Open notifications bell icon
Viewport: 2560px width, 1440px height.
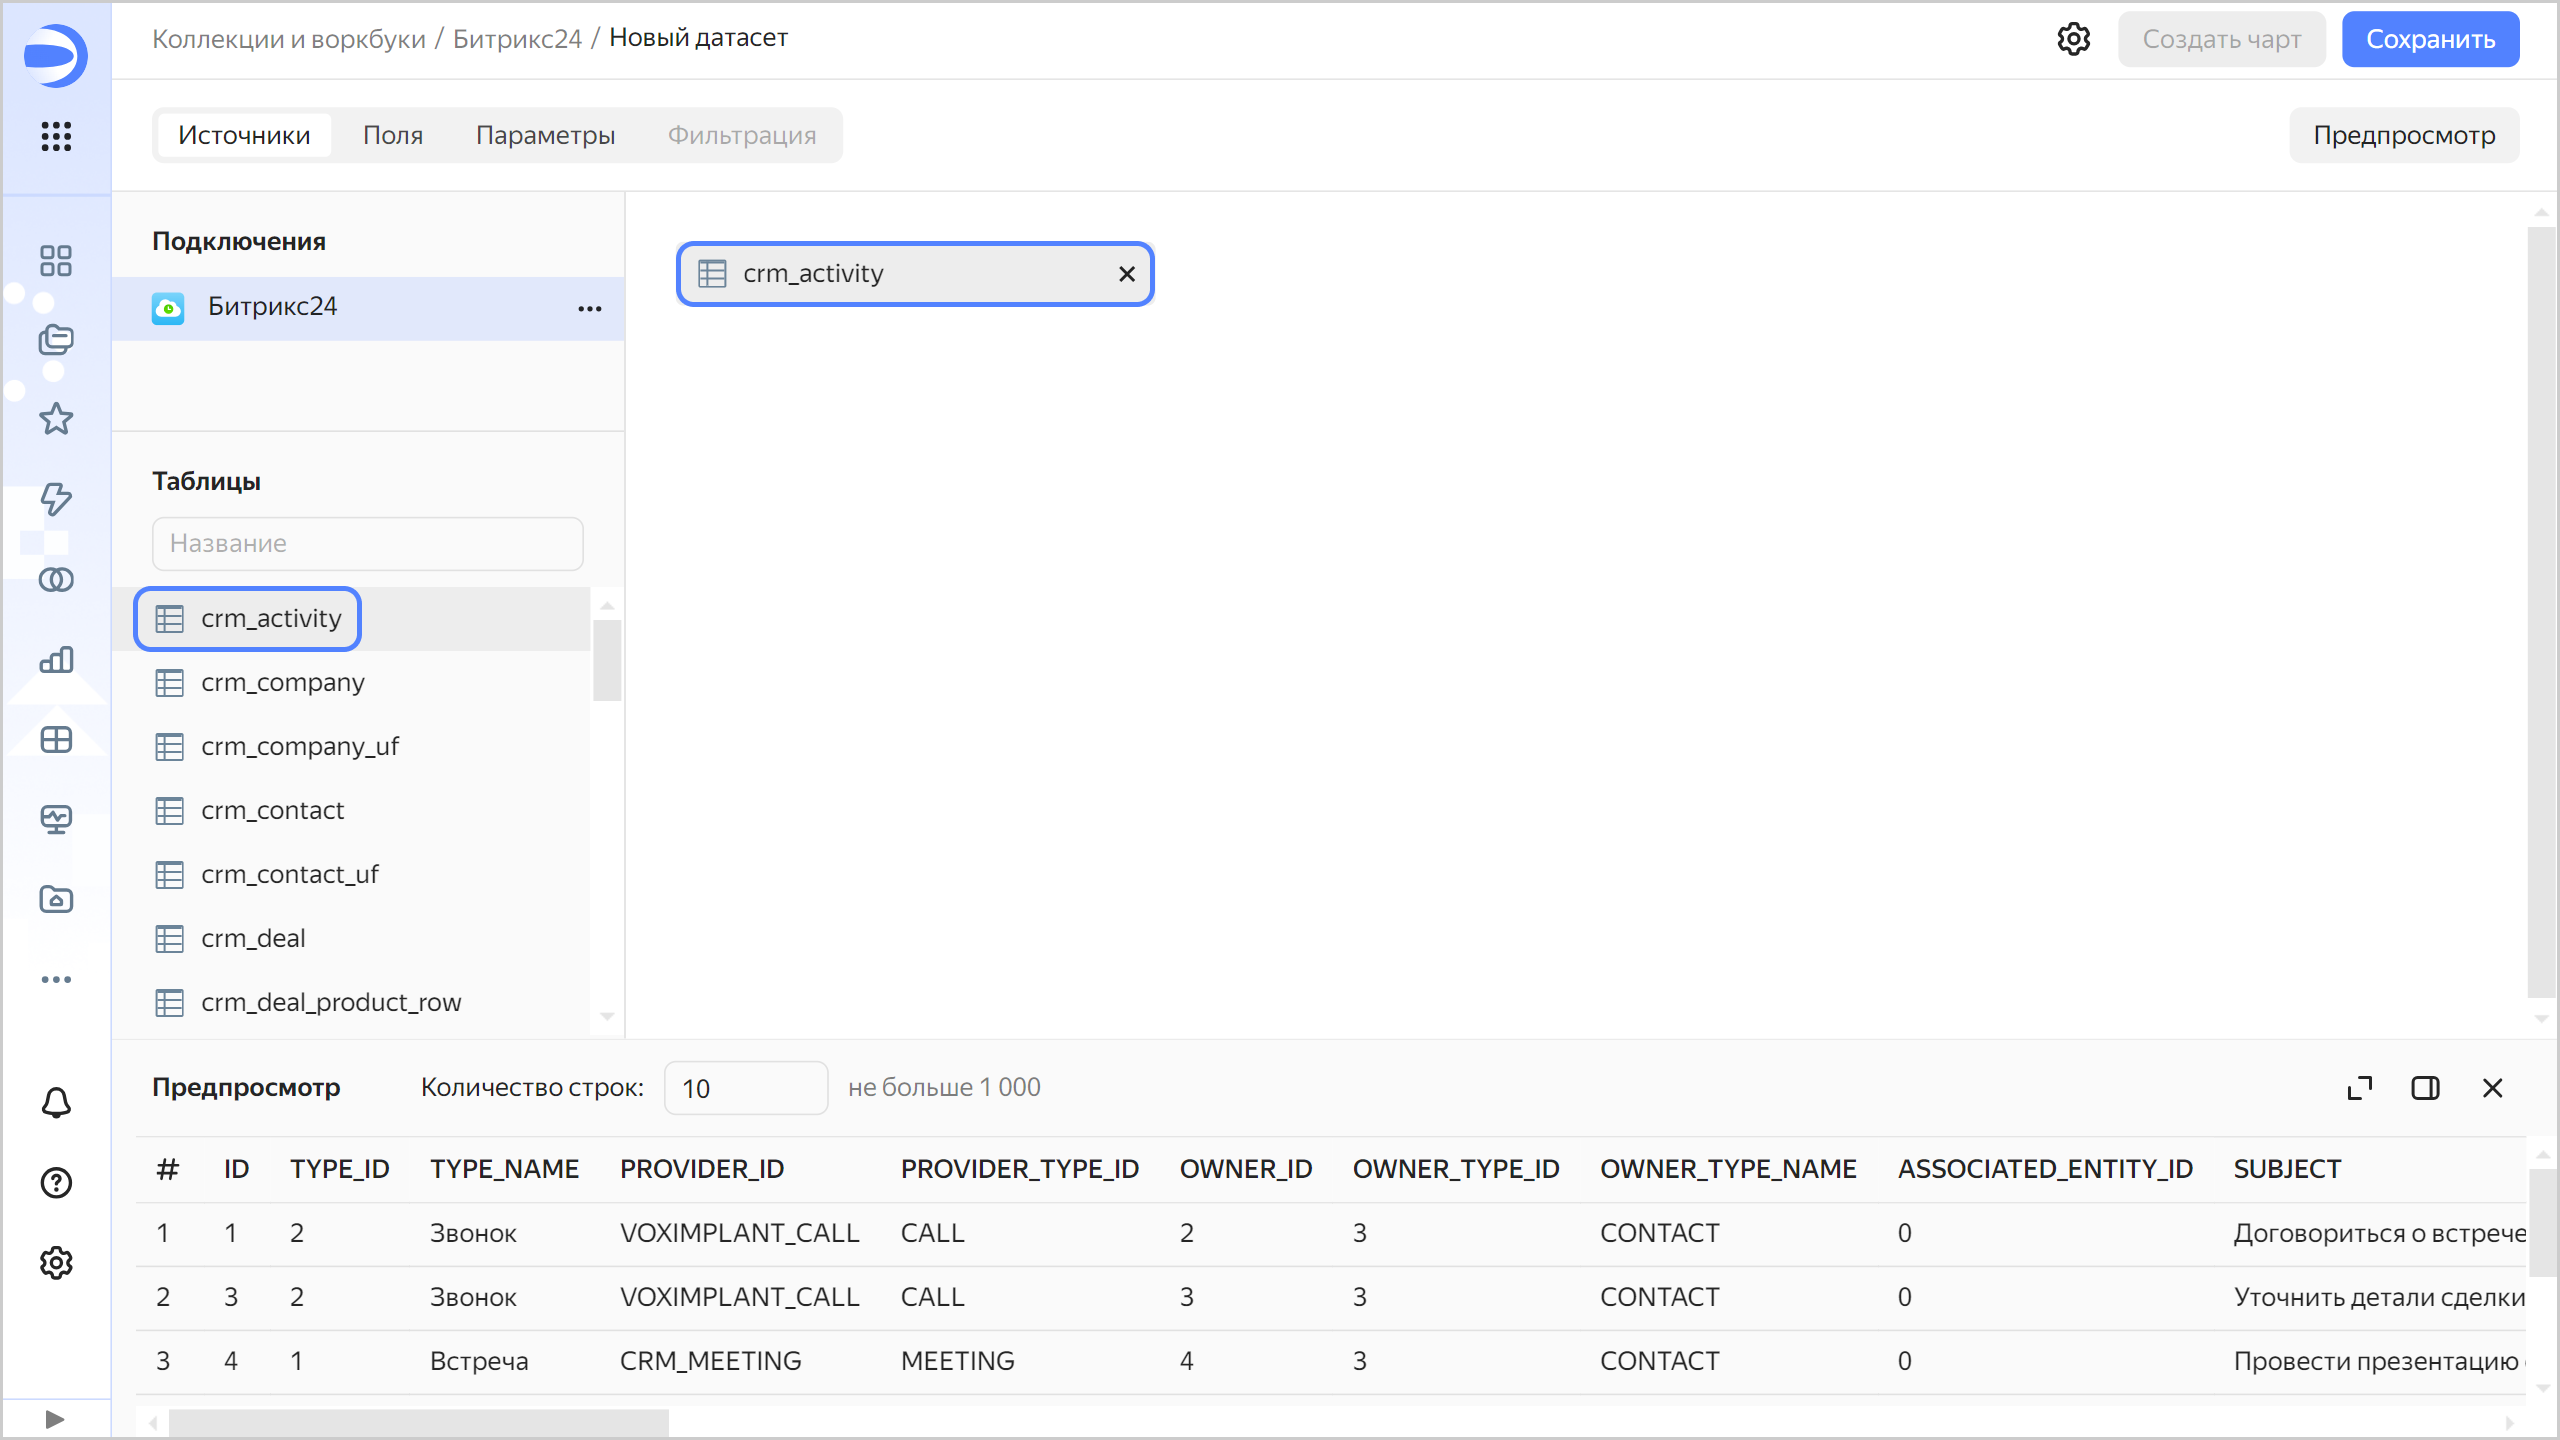coord(56,1103)
